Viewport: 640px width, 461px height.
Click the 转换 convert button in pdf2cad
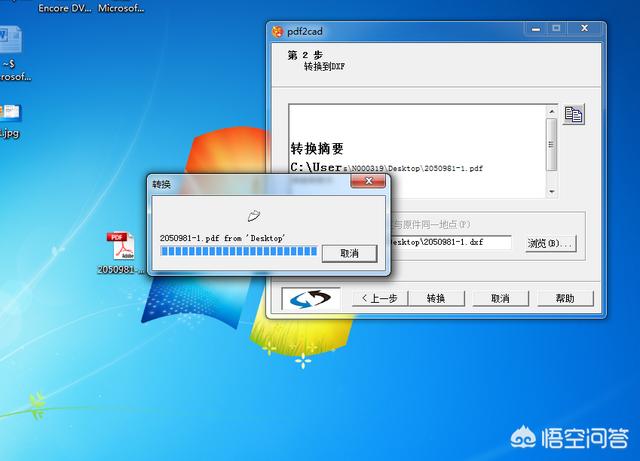(x=436, y=298)
